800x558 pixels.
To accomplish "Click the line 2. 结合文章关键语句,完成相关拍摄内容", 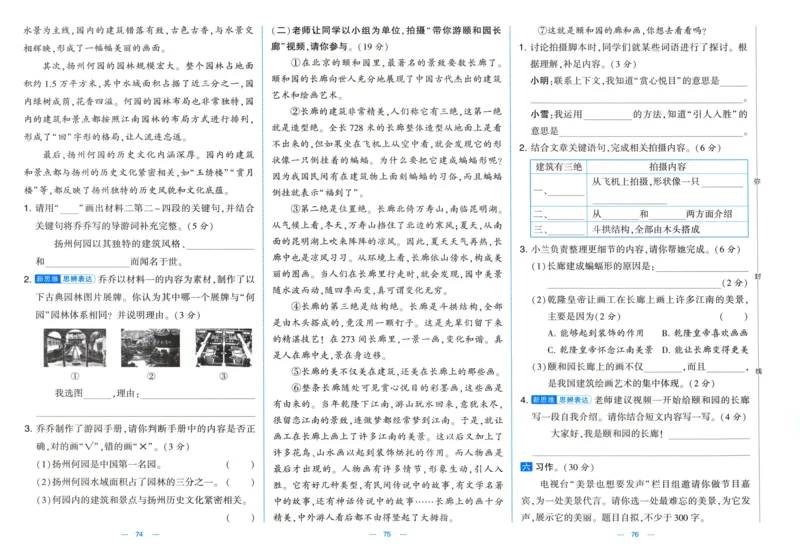I will click(x=620, y=148).
